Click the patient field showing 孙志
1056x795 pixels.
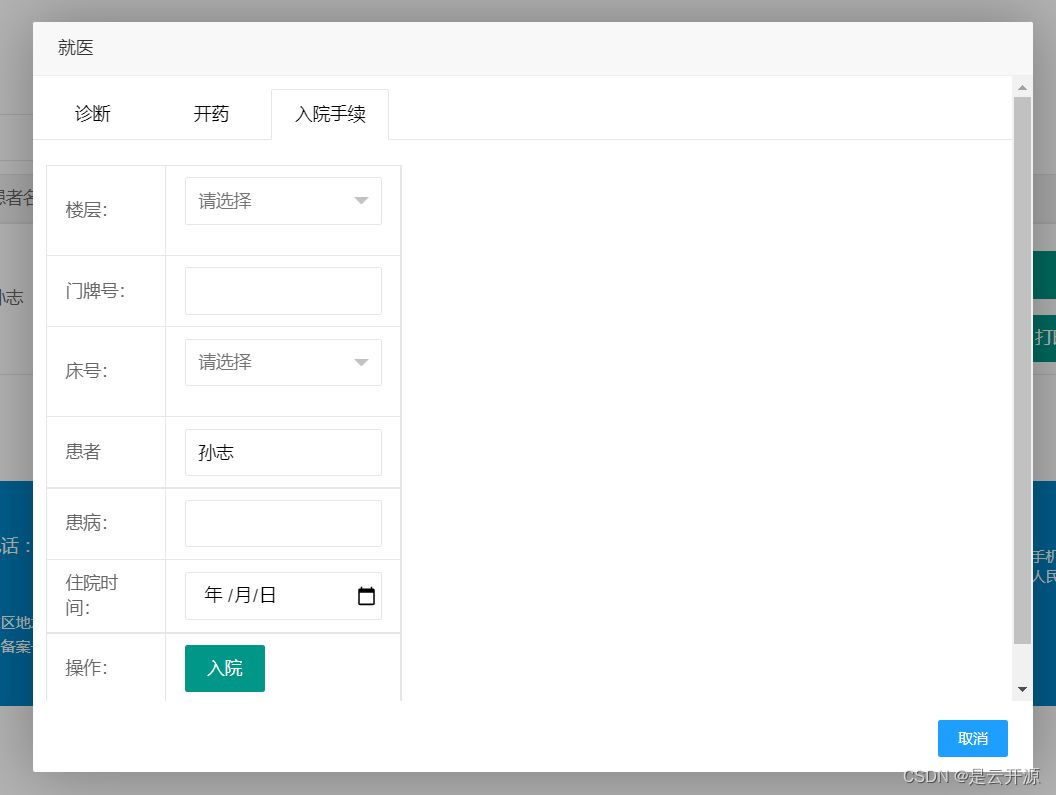(x=283, y=452)
